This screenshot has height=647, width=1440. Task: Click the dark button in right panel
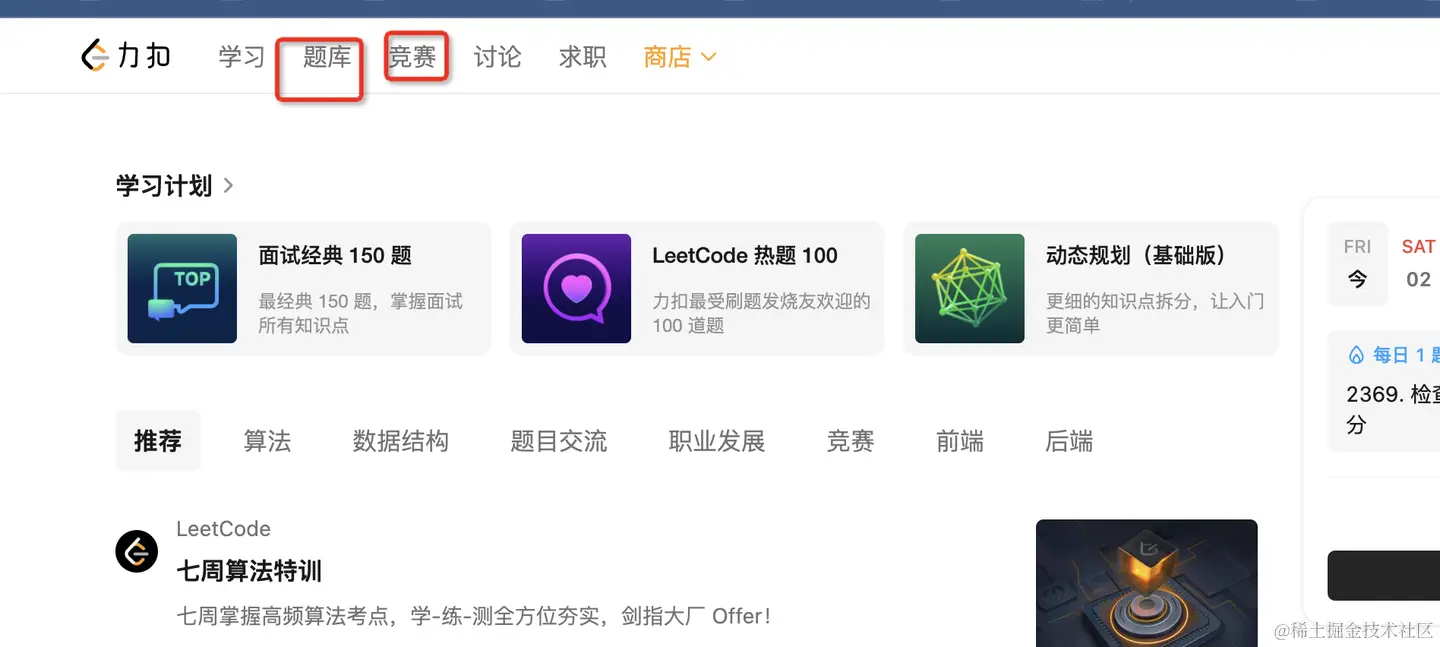pos(1384,575)
